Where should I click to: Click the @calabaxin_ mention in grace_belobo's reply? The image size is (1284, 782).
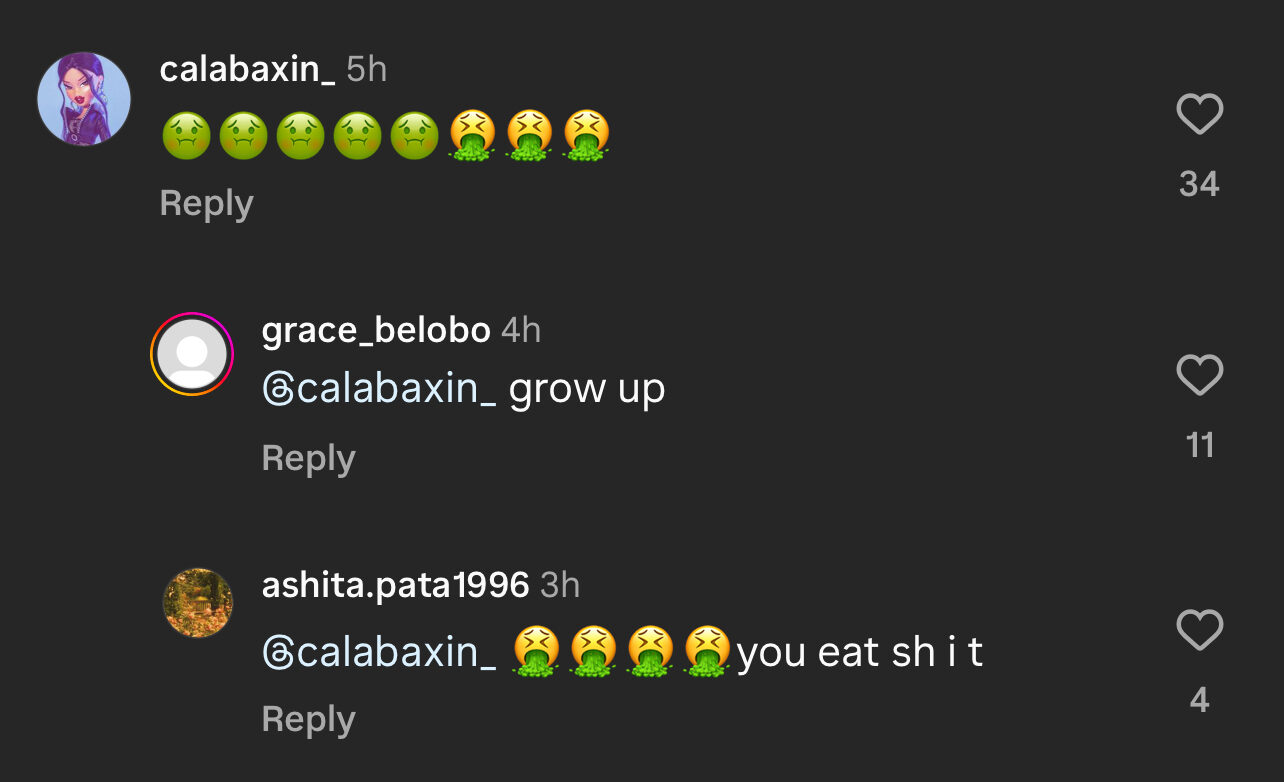coord(379,389)
